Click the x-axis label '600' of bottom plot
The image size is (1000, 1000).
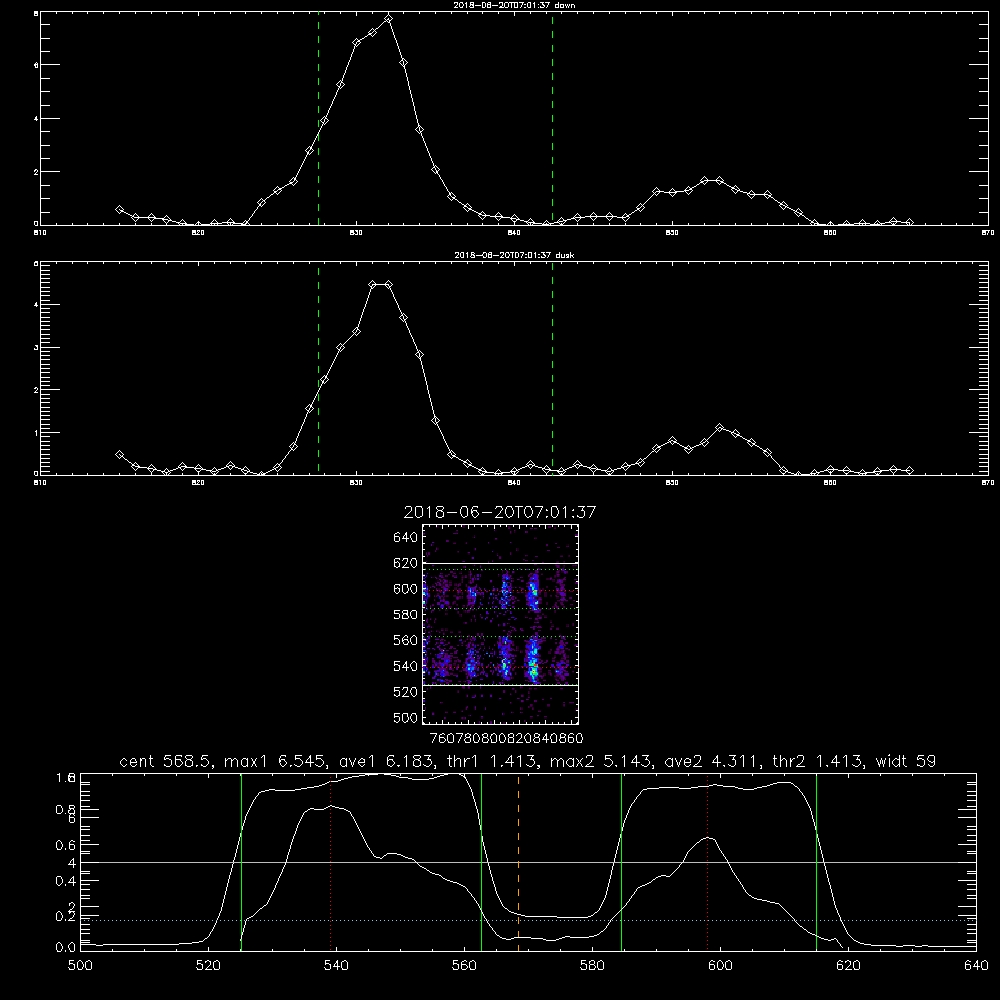pos(720,966)
